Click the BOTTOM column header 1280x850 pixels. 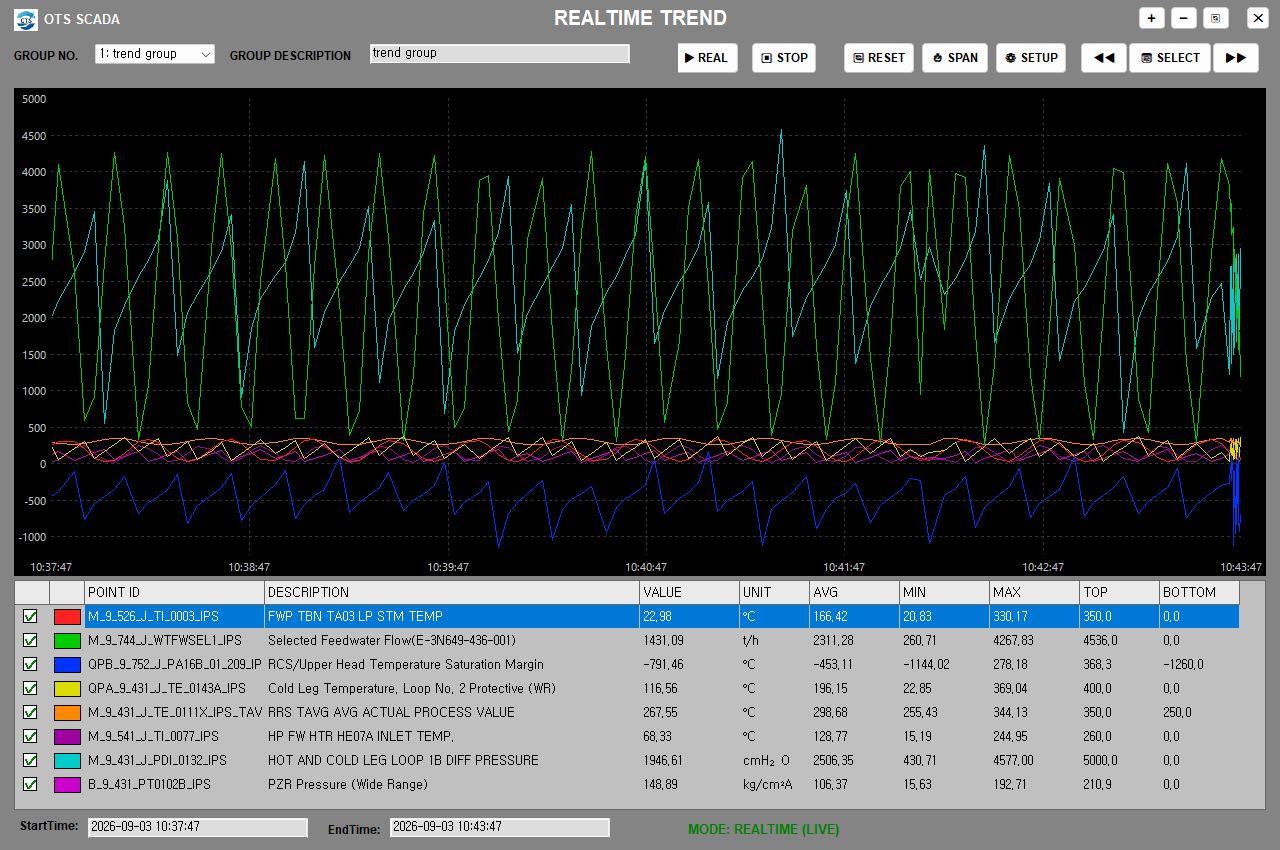tap(1200, 592)
